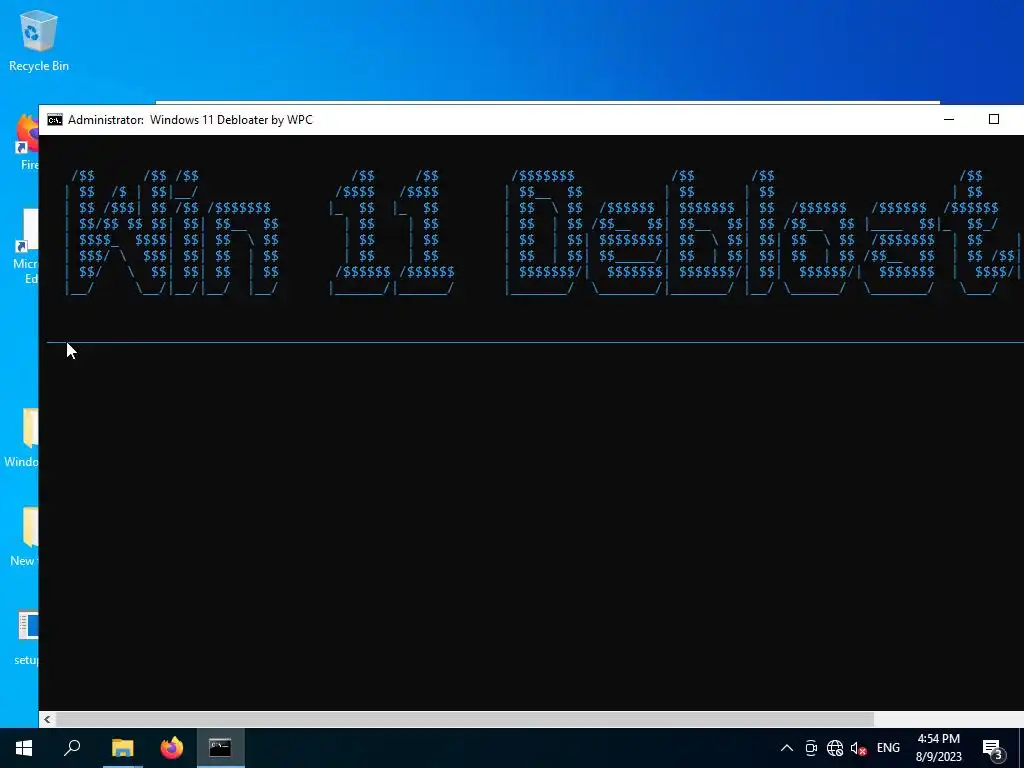Open taskbar Search magnifier
Screen dimensions: 1024x768
72,748
